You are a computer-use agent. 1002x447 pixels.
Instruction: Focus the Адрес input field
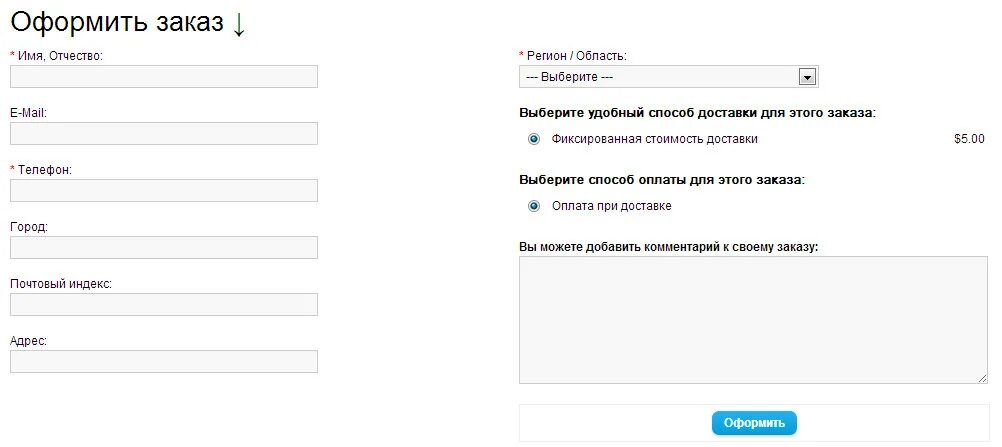(x=163, y=362)
